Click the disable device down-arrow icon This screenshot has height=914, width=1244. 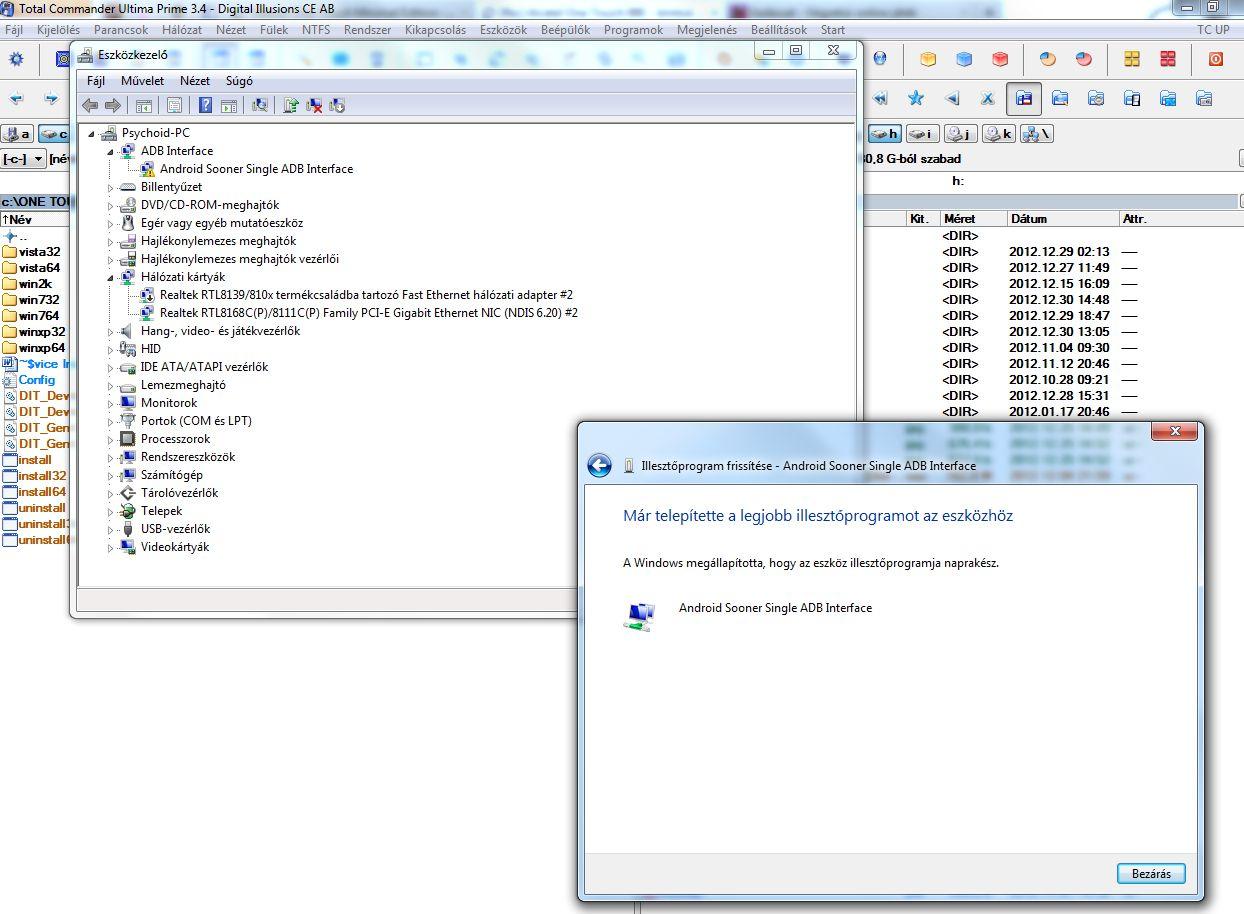pyautogui.click(x=337, y=105)
